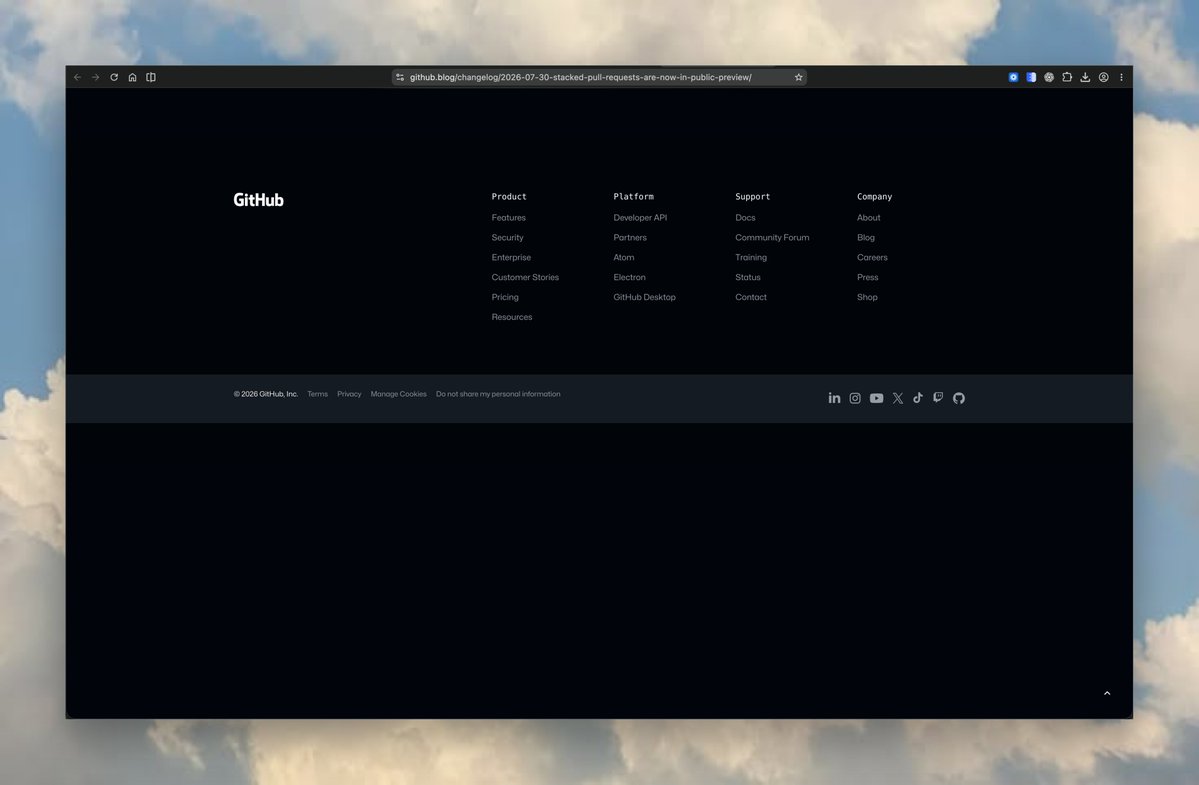Click the © 2026 GitHub, Inc. text

[x=265, y=394]
